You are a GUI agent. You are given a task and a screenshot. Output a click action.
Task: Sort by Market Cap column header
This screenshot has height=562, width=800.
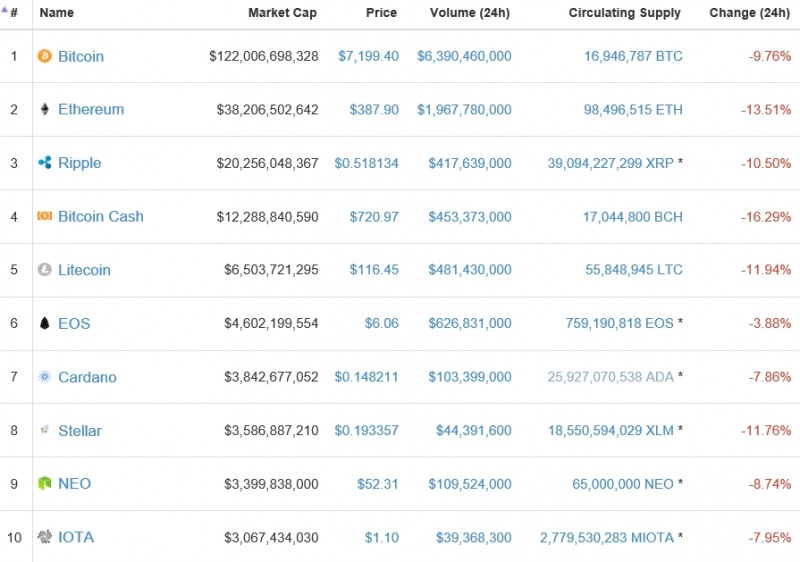[283, 13]
